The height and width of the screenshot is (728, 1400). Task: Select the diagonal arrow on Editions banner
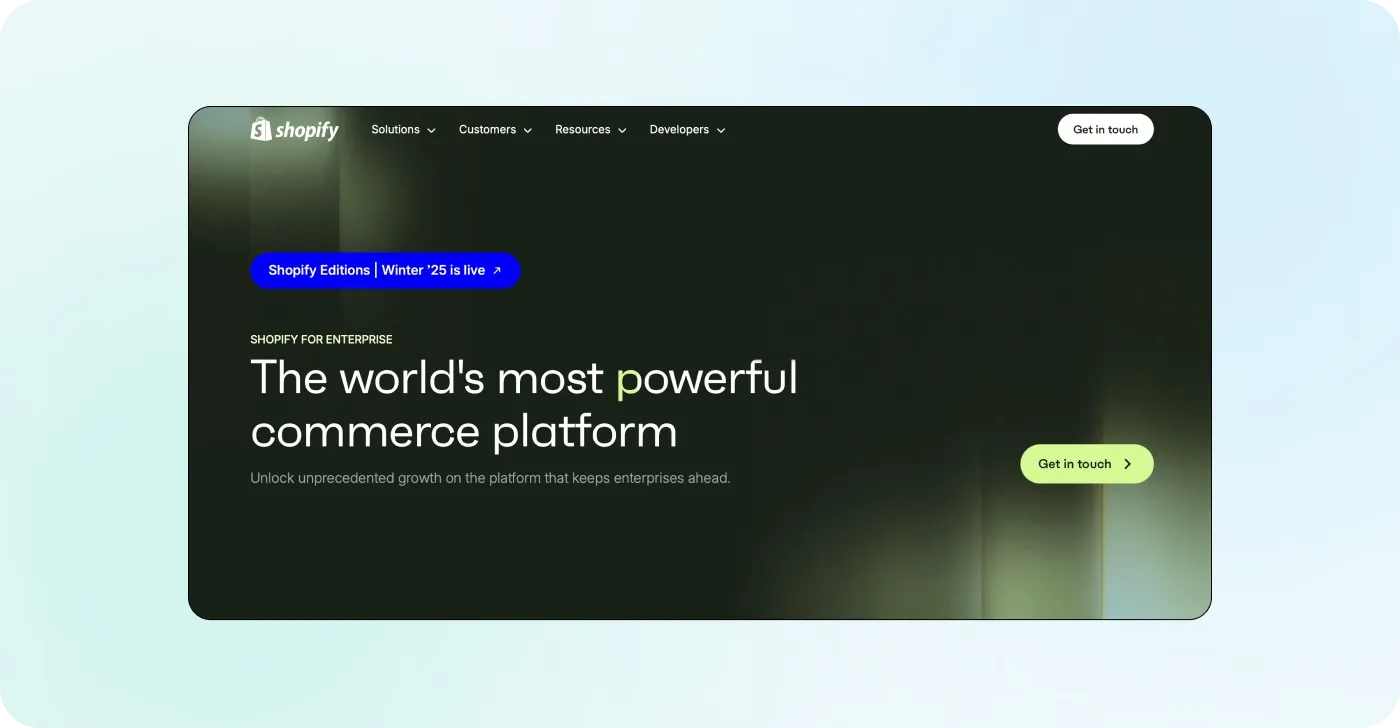[x=496, y=270]
